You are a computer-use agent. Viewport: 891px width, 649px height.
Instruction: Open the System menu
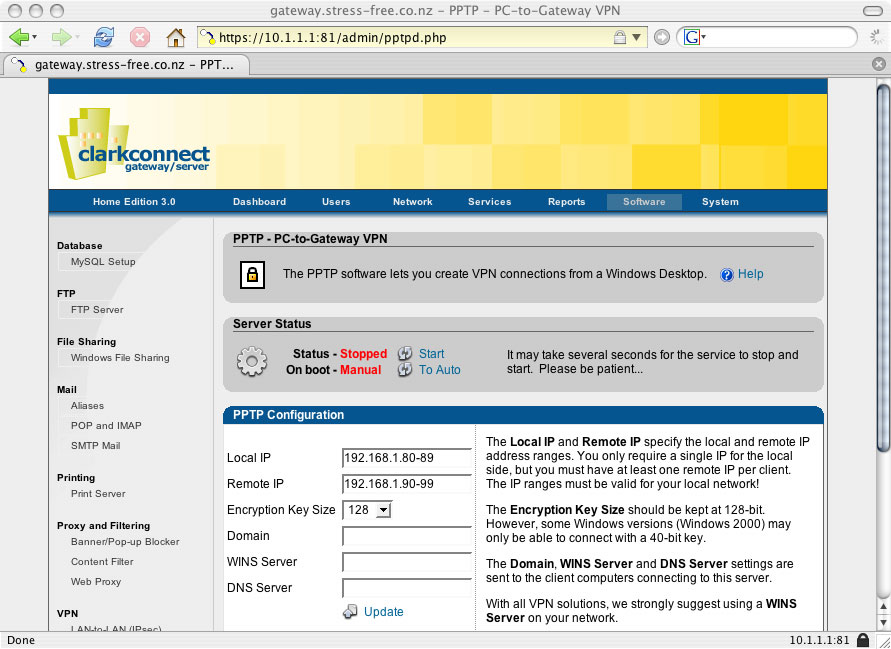(720, 202)
